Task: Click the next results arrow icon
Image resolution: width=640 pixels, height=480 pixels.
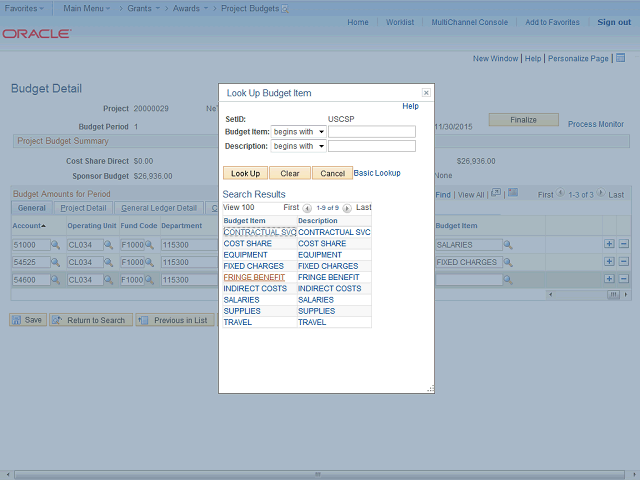Action: click(347, 208)
